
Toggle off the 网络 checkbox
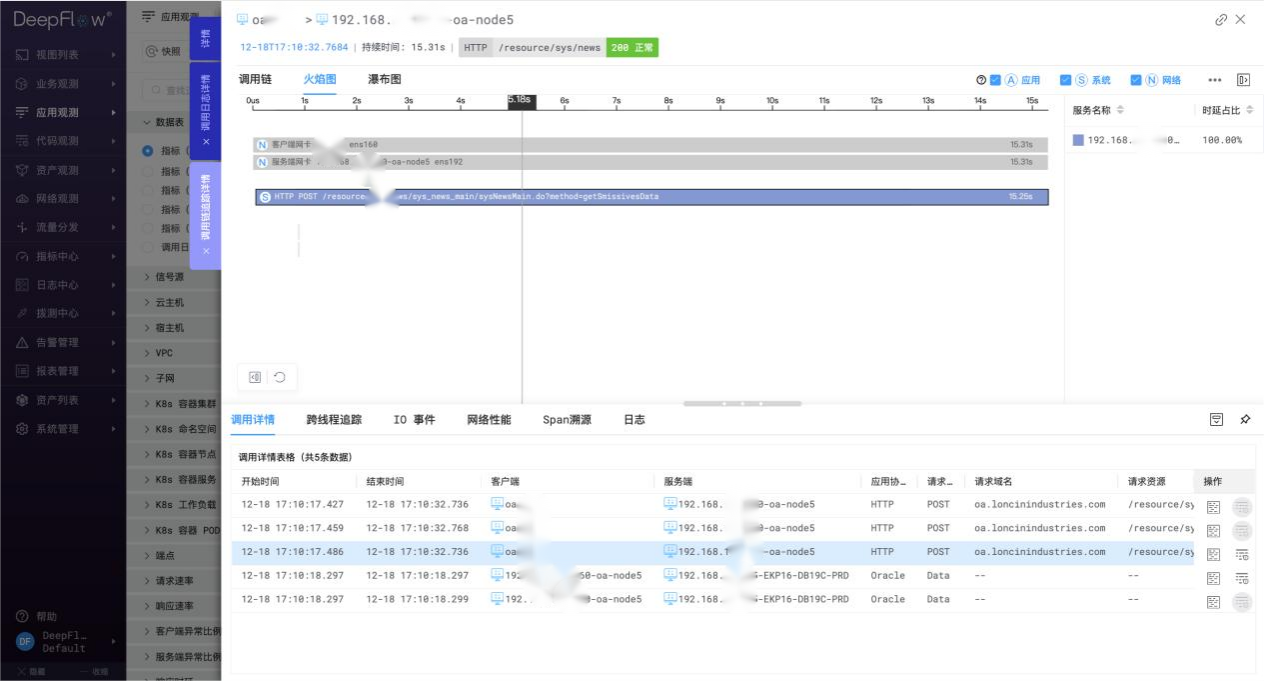coord(1135,80)
